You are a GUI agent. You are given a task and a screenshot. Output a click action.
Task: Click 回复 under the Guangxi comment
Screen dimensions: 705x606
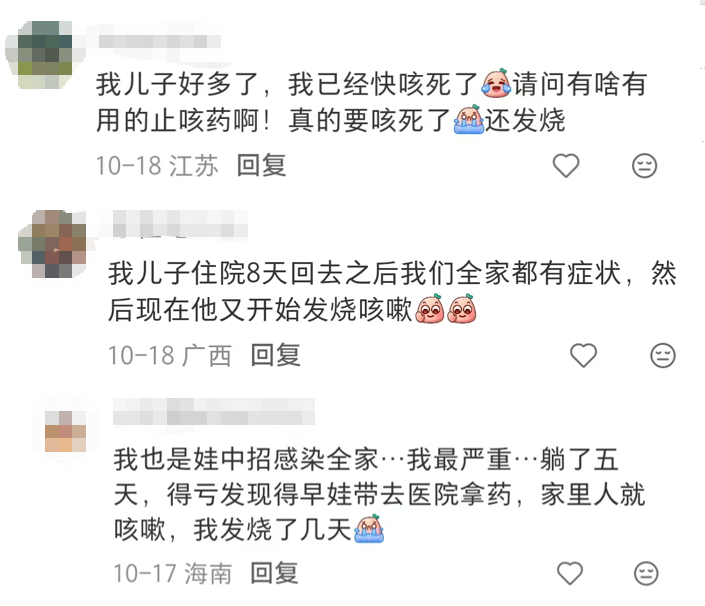pos(275,355)
